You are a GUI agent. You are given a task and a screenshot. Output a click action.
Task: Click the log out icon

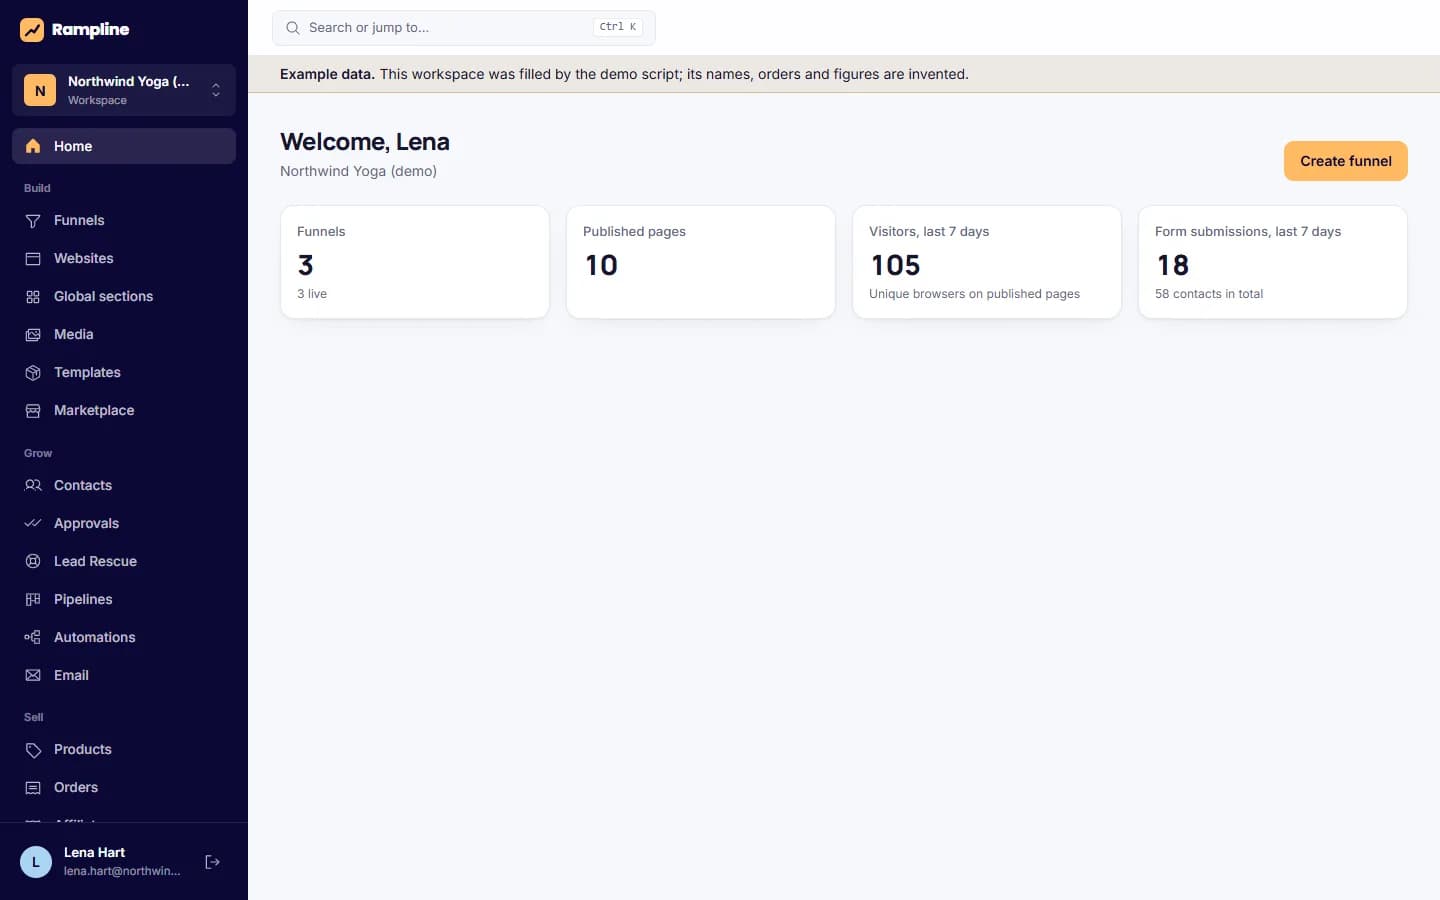[x=212, y=862]
